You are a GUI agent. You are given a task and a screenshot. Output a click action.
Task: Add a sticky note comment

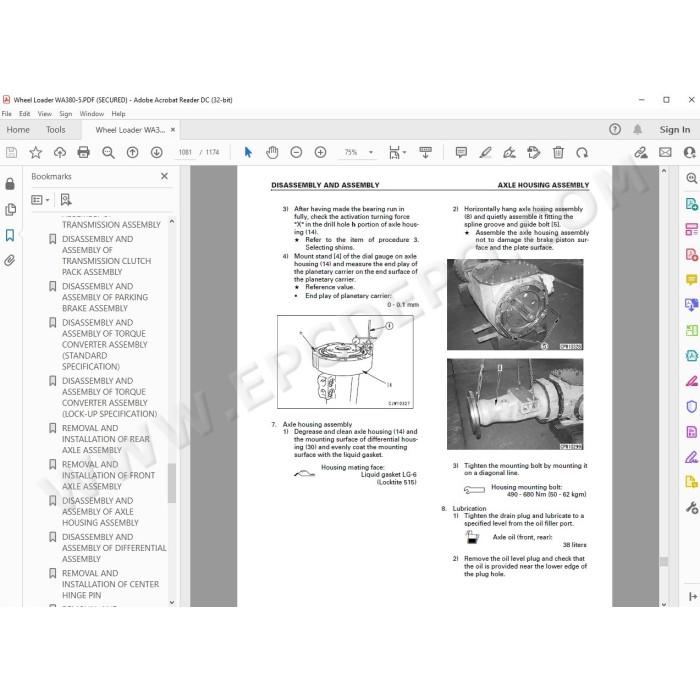click(461, 152)
